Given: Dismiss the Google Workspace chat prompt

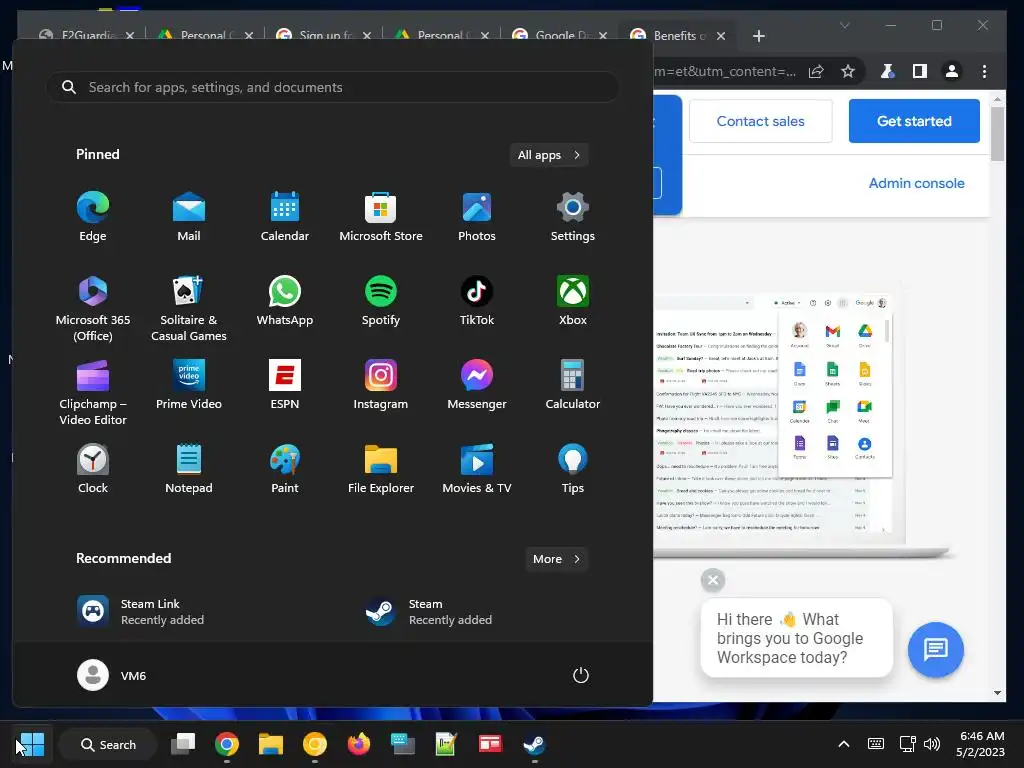Looking at the screenshot, I should click(x=712, y=580).
